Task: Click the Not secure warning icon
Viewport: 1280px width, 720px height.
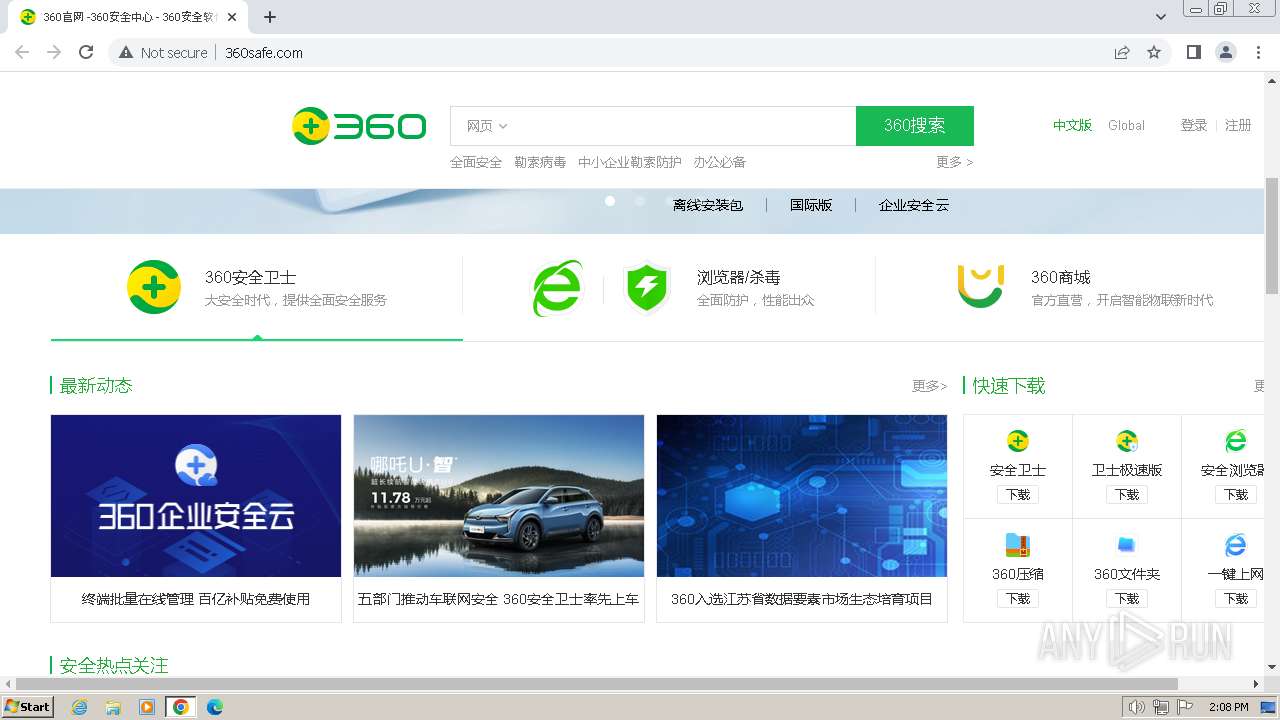Action: (x=126, y=52)
